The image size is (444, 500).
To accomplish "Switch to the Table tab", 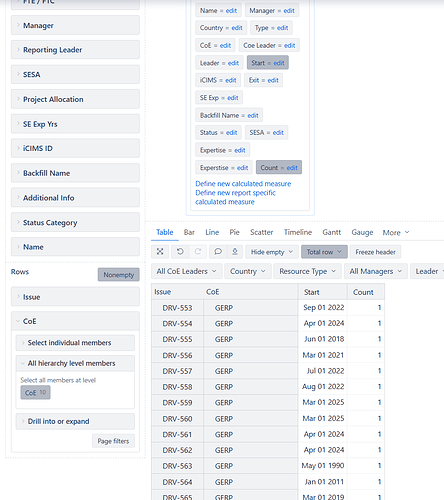I will [x=165, y=232].
